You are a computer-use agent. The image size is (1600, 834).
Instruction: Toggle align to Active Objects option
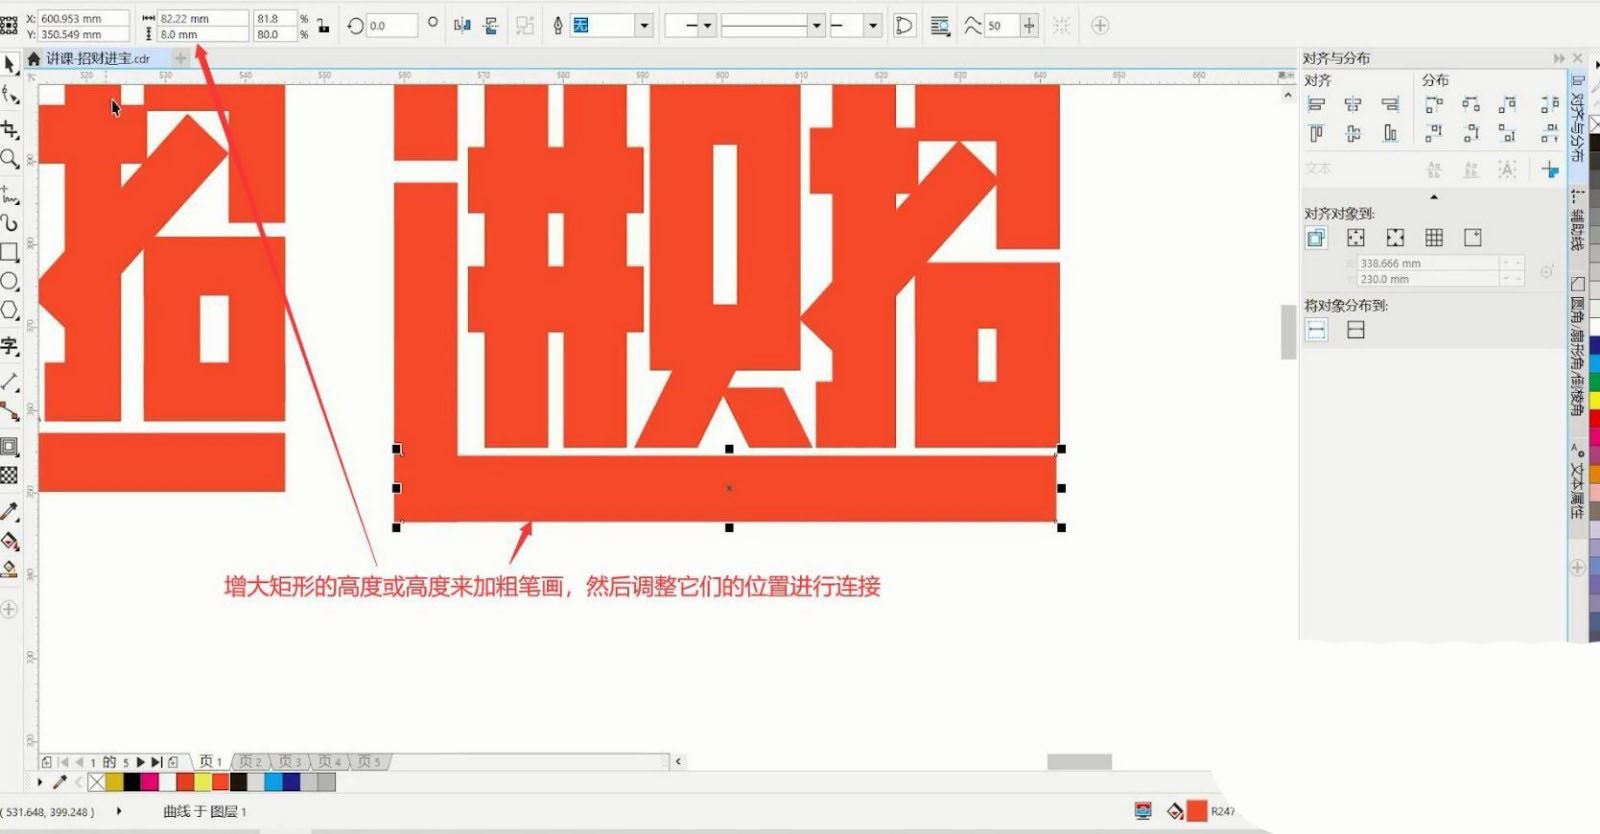point(1316,238)
